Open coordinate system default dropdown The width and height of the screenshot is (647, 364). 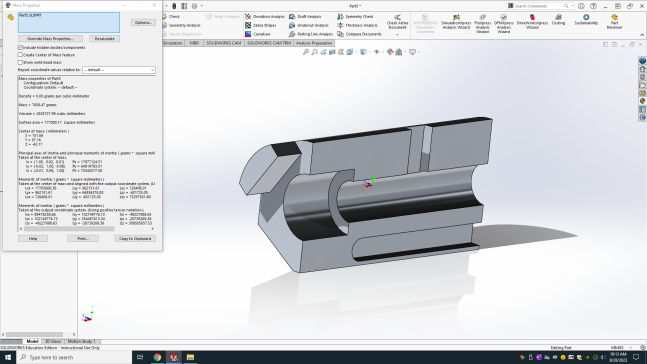[x=119, y=70]
